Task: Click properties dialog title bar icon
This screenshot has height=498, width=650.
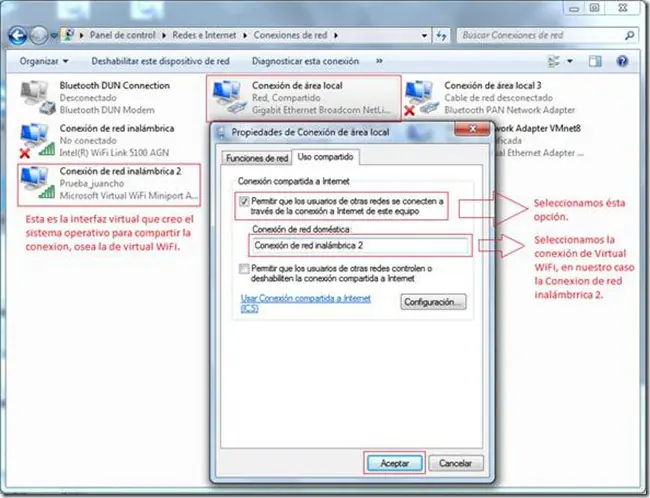Action: click(221, 133)
